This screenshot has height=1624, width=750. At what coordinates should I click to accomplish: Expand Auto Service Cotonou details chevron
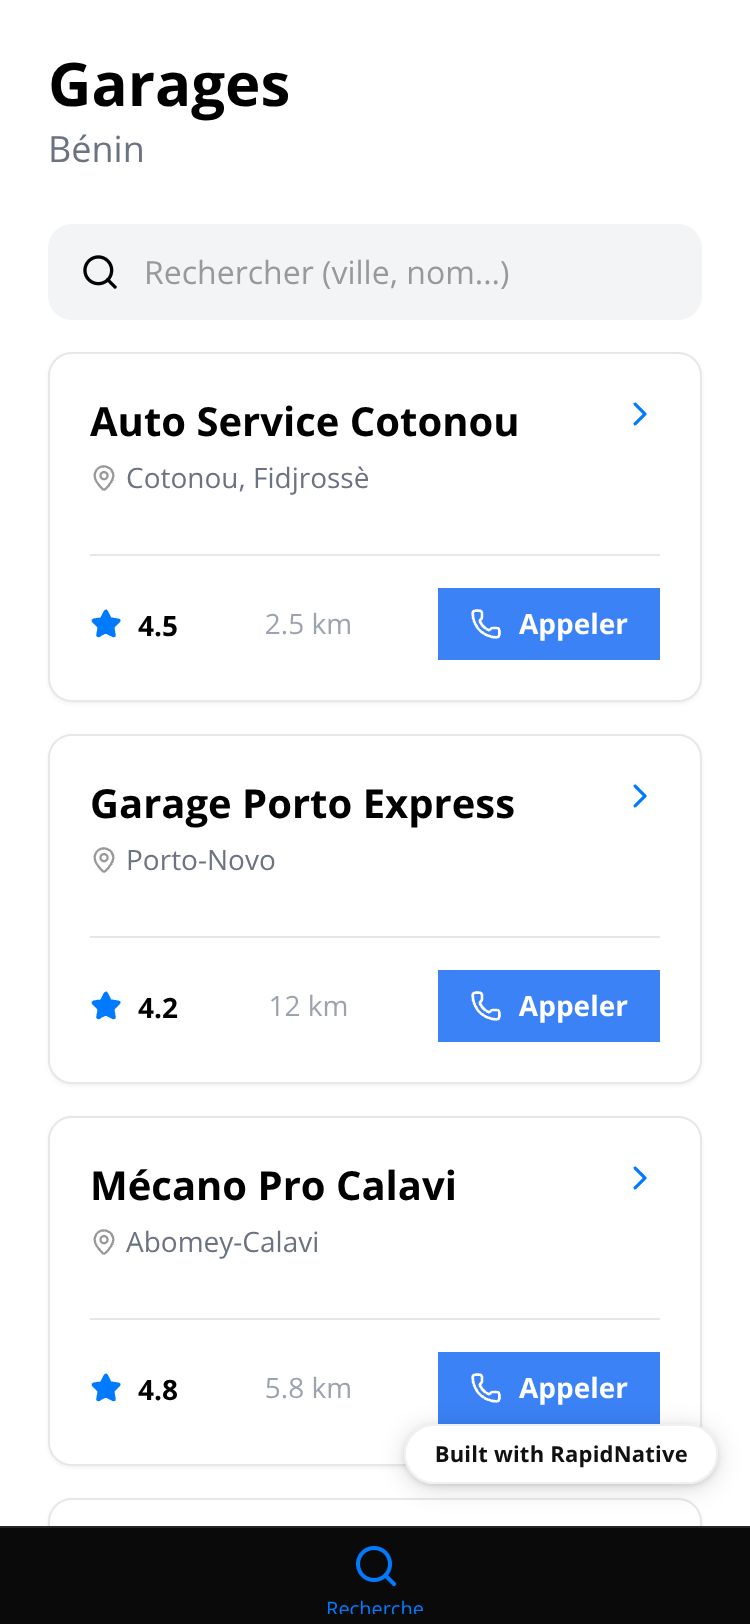coord(640,414)
